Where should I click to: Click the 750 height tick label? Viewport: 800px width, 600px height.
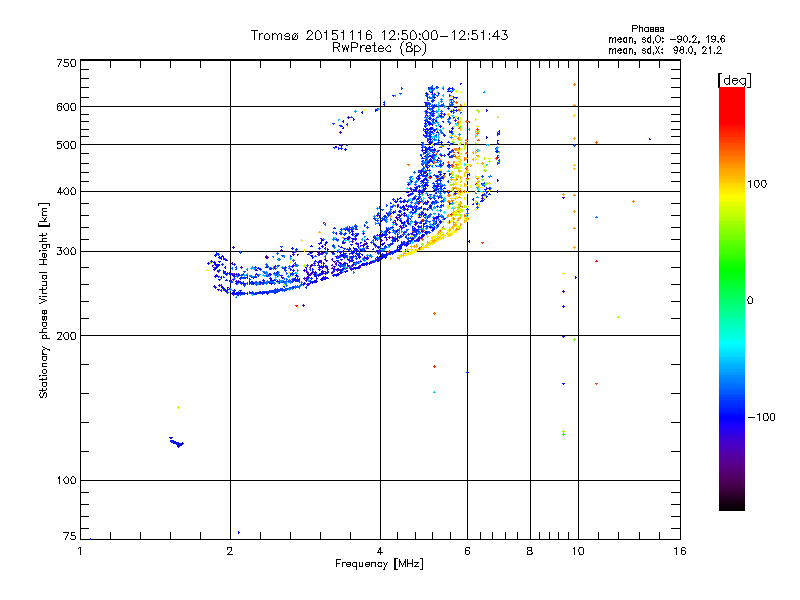point(66,63)
